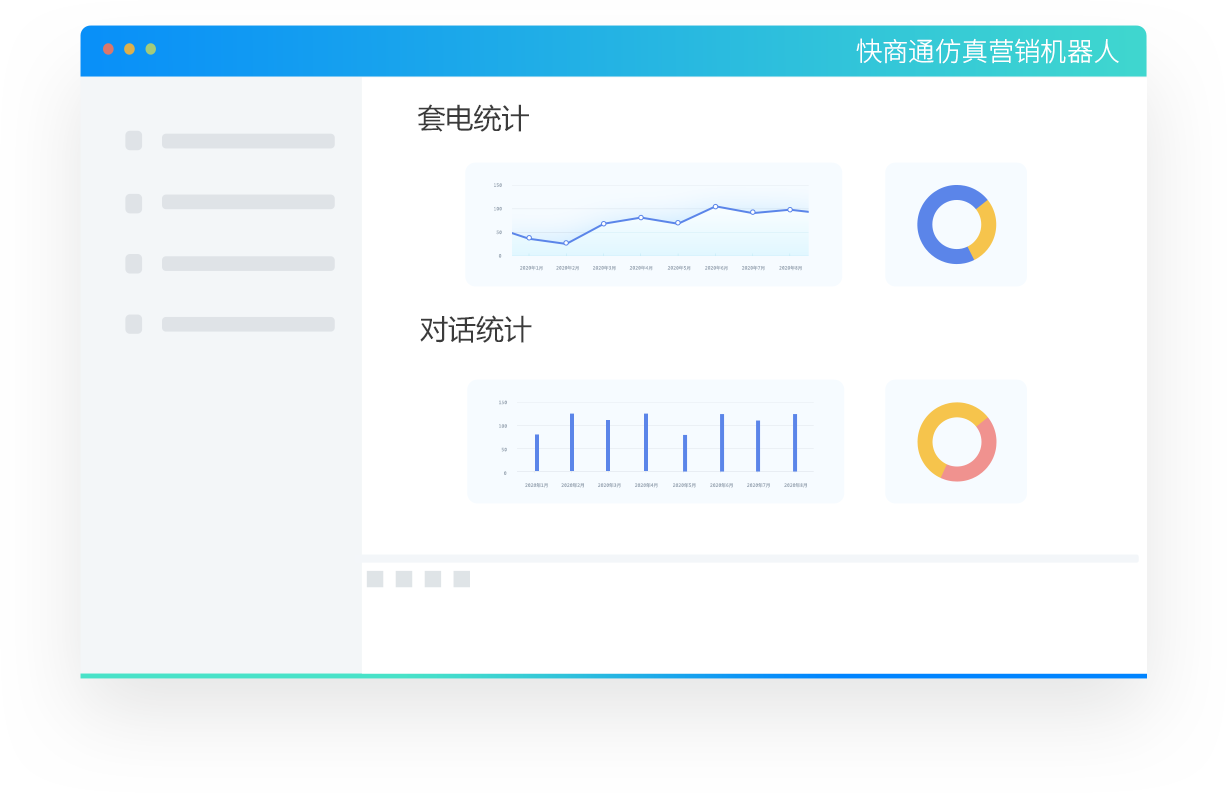This screenshot has height=793, width=1227.
Task: Click the 2020年5月 bar in the bar chart
Action: click(x=685, y=453)
